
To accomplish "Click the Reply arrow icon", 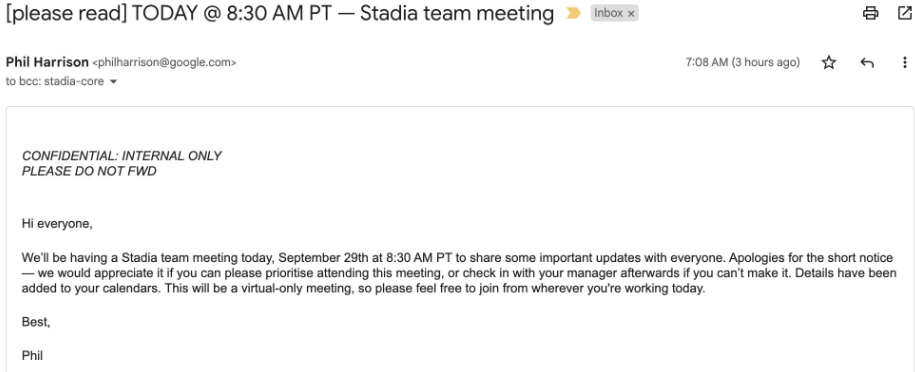I will click(867, 62).
